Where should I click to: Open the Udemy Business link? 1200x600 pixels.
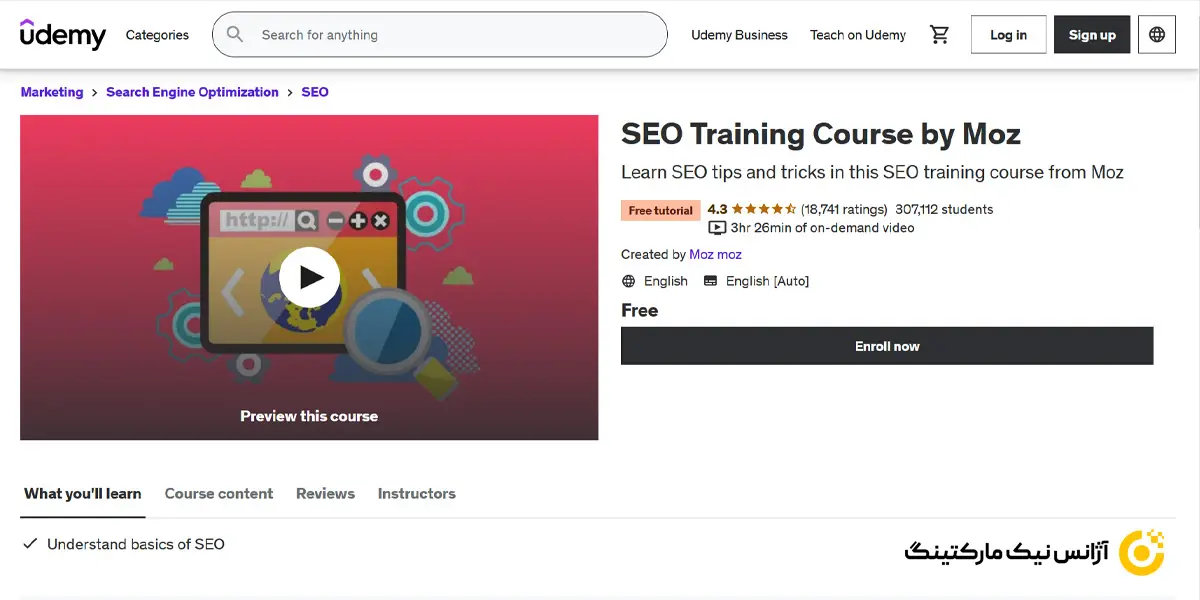(739, 35)
